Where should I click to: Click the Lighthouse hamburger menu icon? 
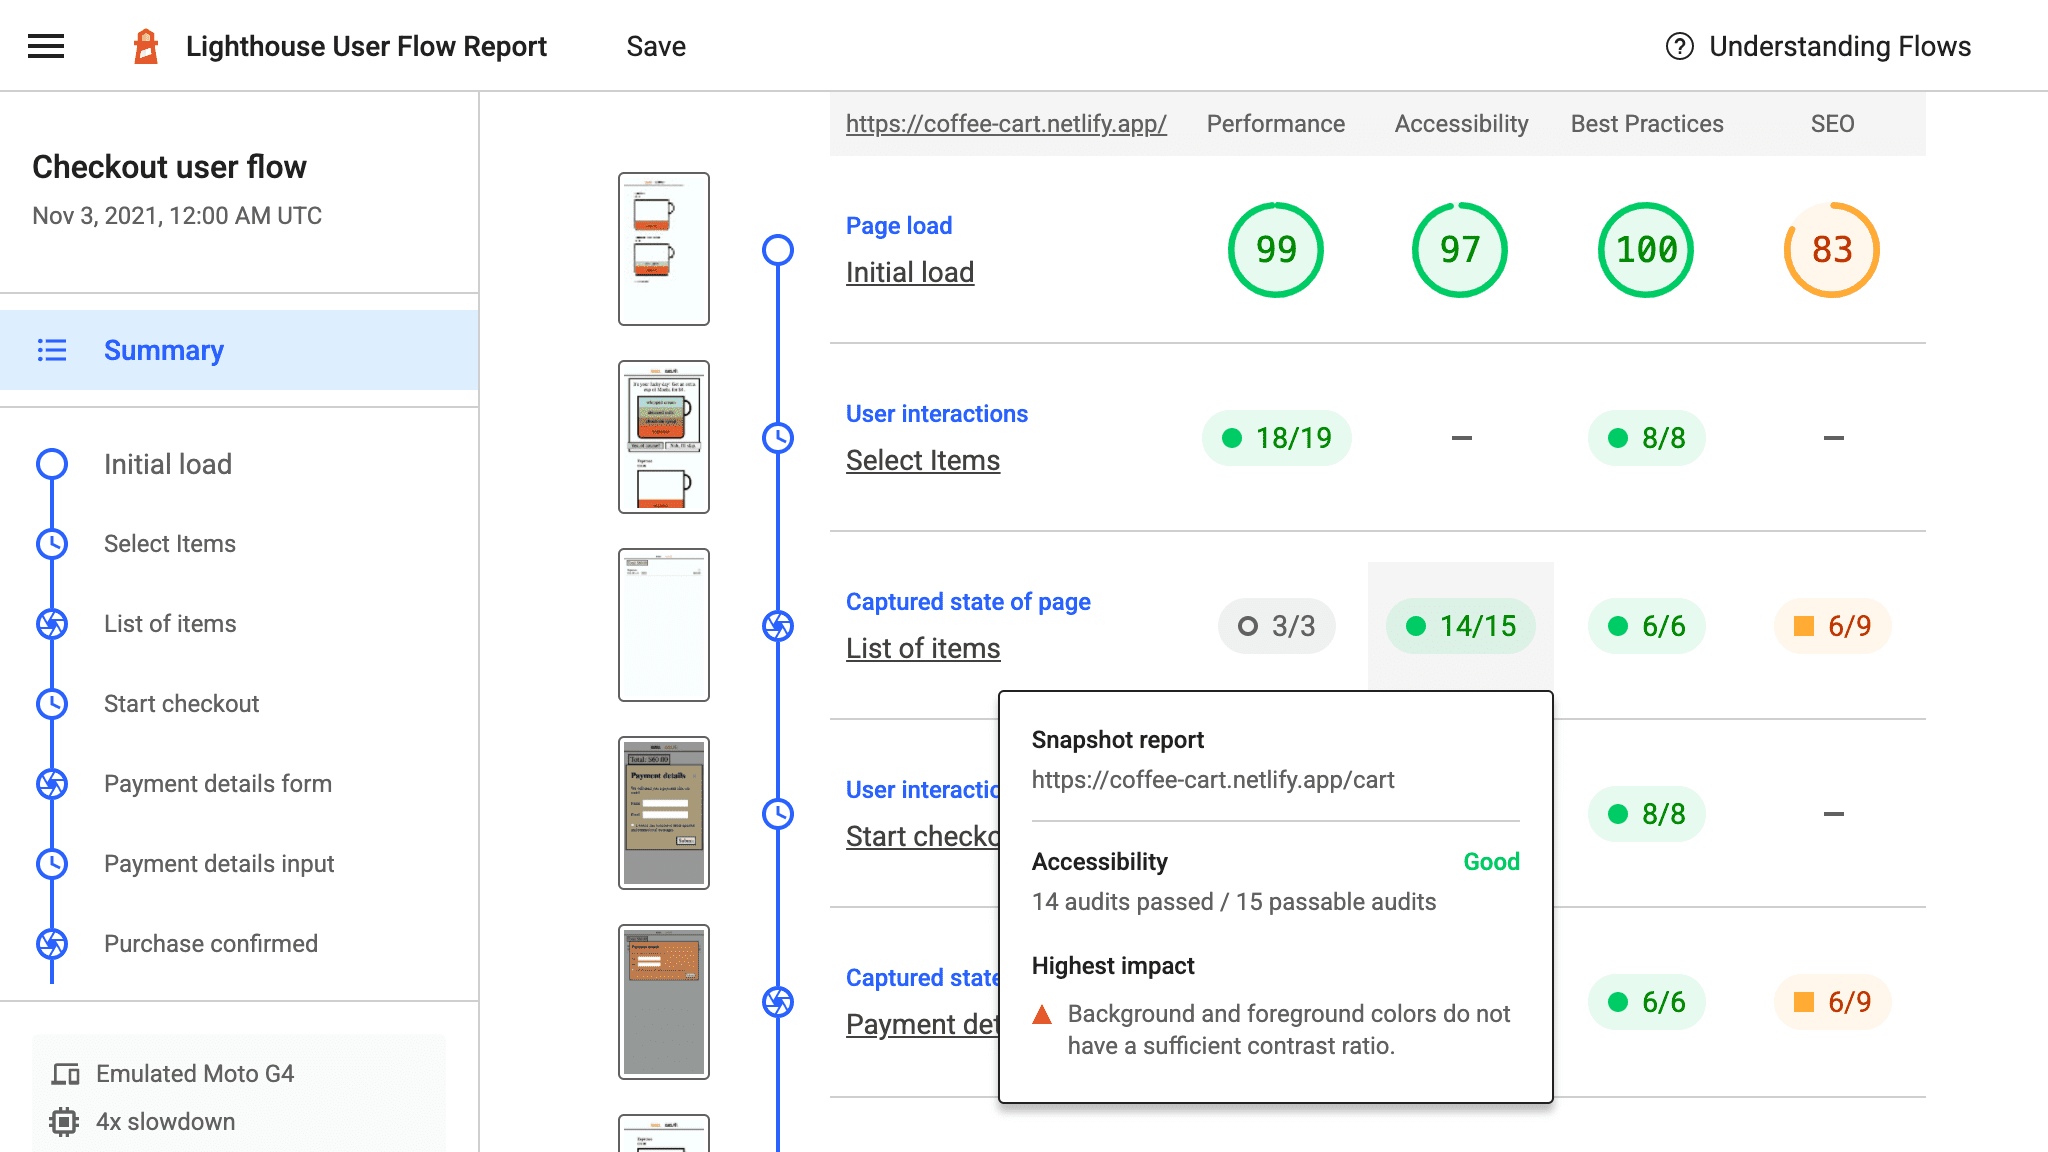[x=45, y=45]
